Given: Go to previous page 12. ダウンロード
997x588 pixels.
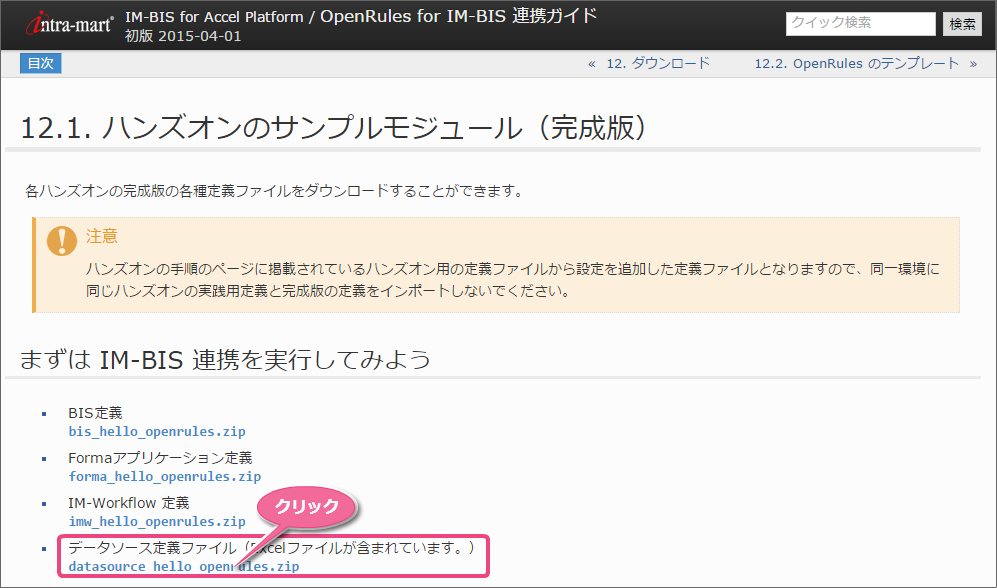Looking at the screenshot, I should click(x=657, y=64).
